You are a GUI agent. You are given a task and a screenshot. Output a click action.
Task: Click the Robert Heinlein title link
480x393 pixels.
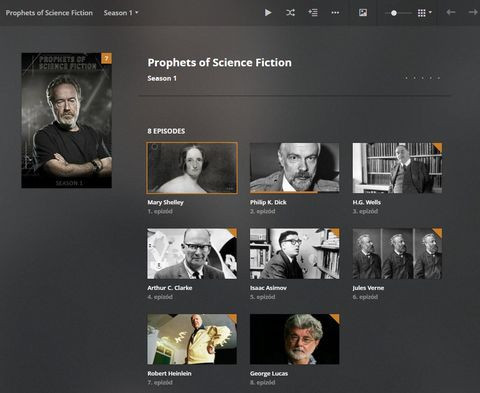pyautogui.click(x=169, y=373)
